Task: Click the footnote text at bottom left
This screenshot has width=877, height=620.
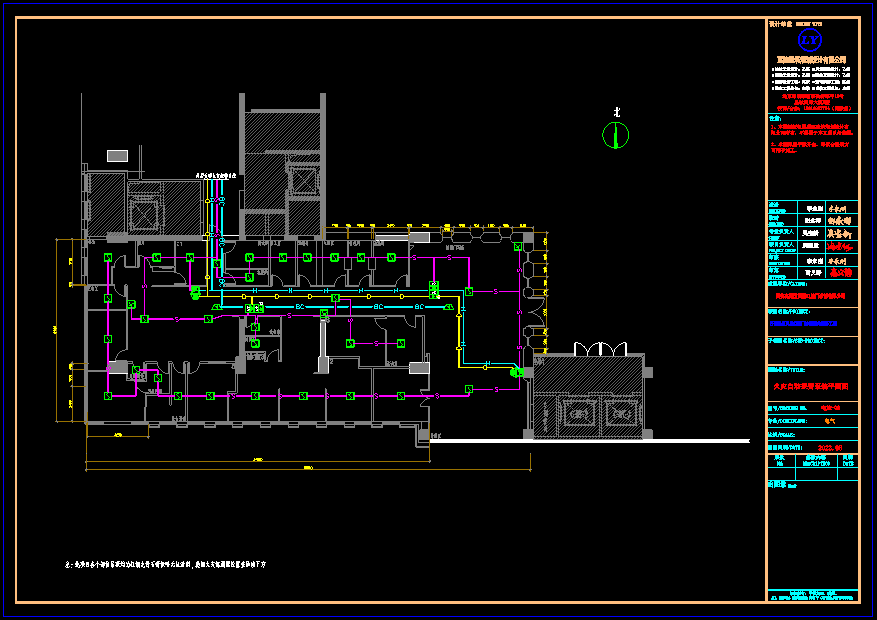Action: [x=165, y=565]
